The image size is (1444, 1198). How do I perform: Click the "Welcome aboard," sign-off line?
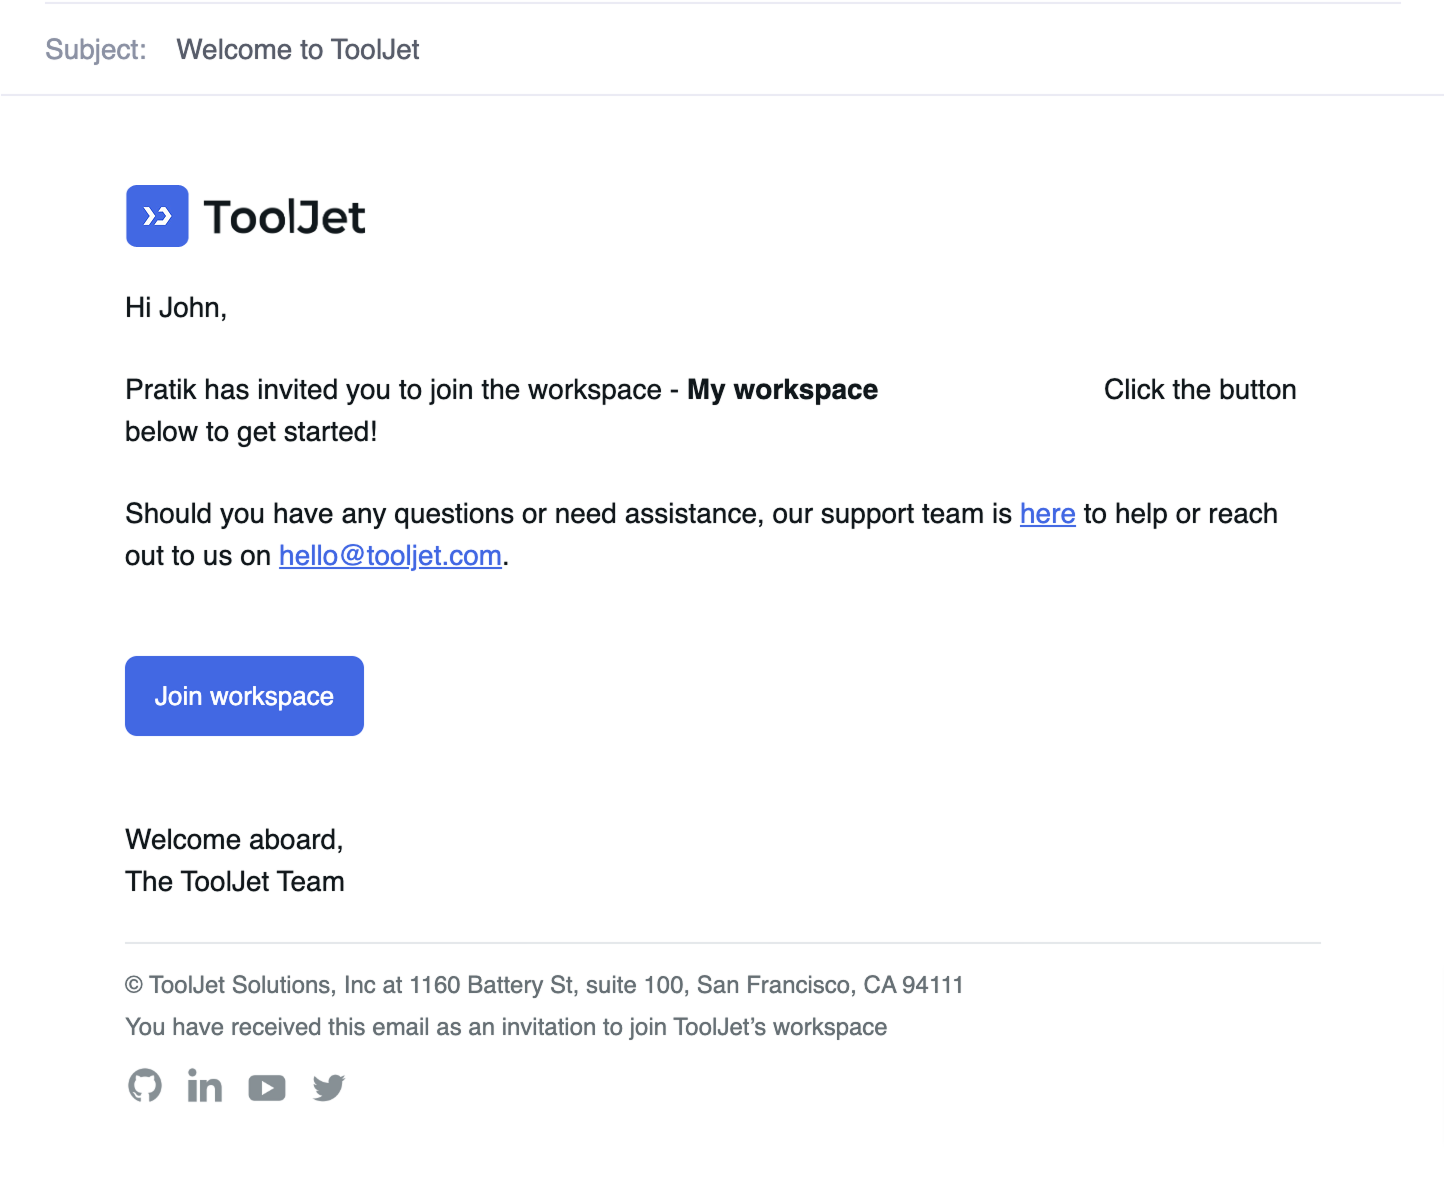(234, 840)
